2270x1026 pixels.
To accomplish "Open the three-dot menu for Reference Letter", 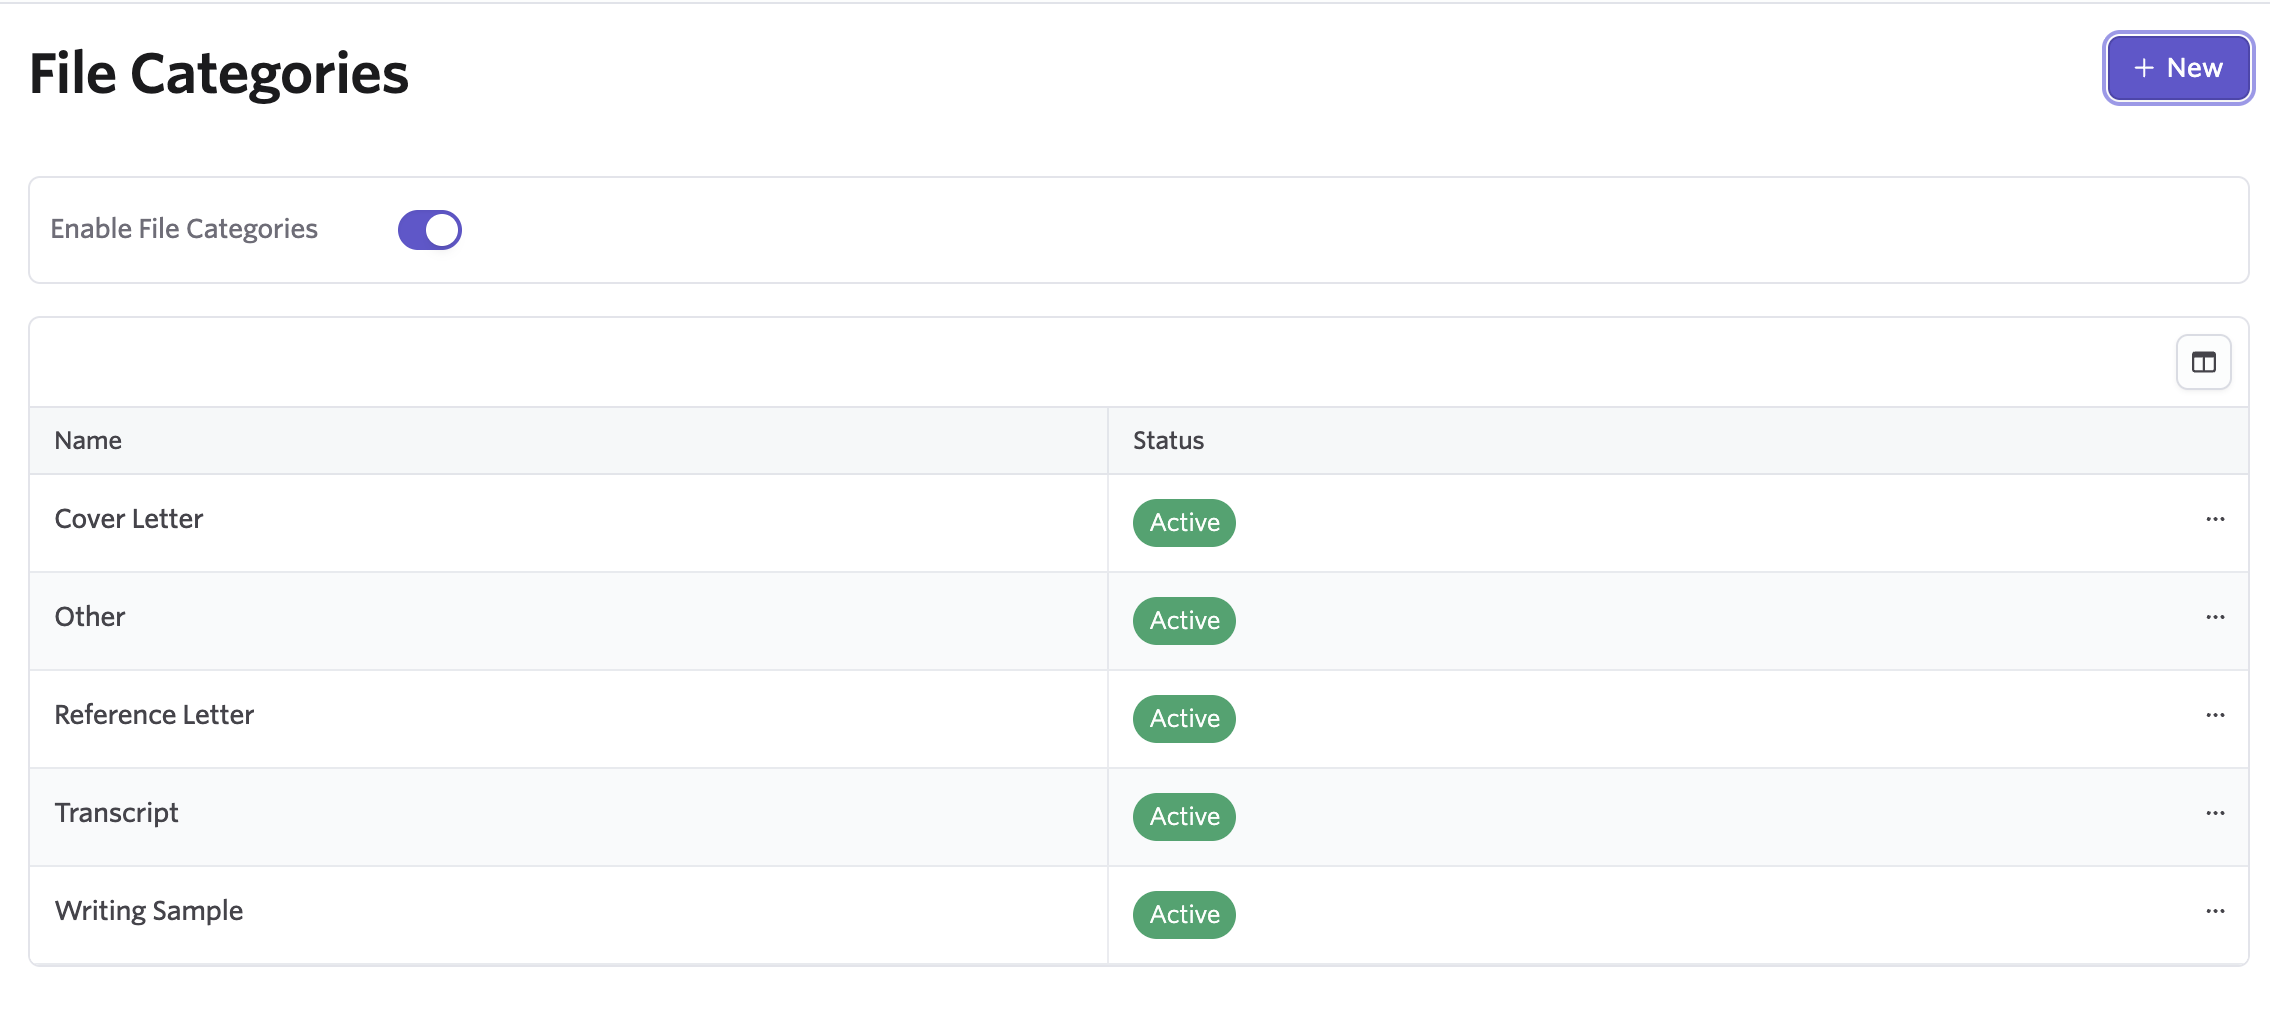I will tap(2215, 715).
